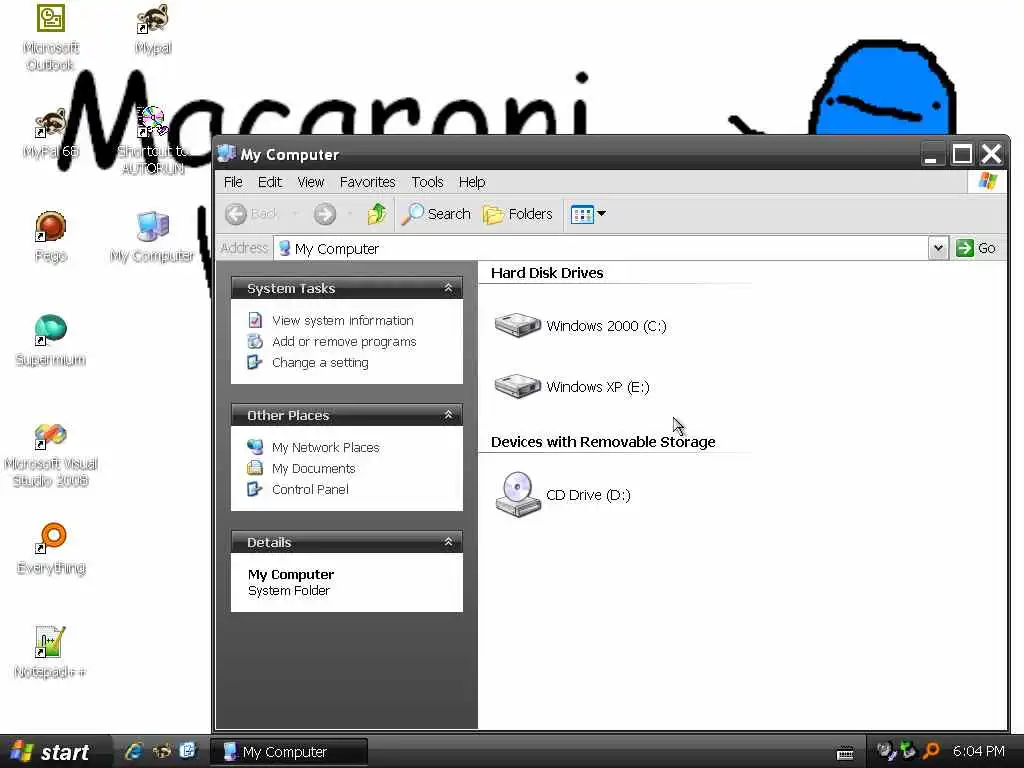
Task: Click the My Documents sidebar icon
Action: click(255, 468)
